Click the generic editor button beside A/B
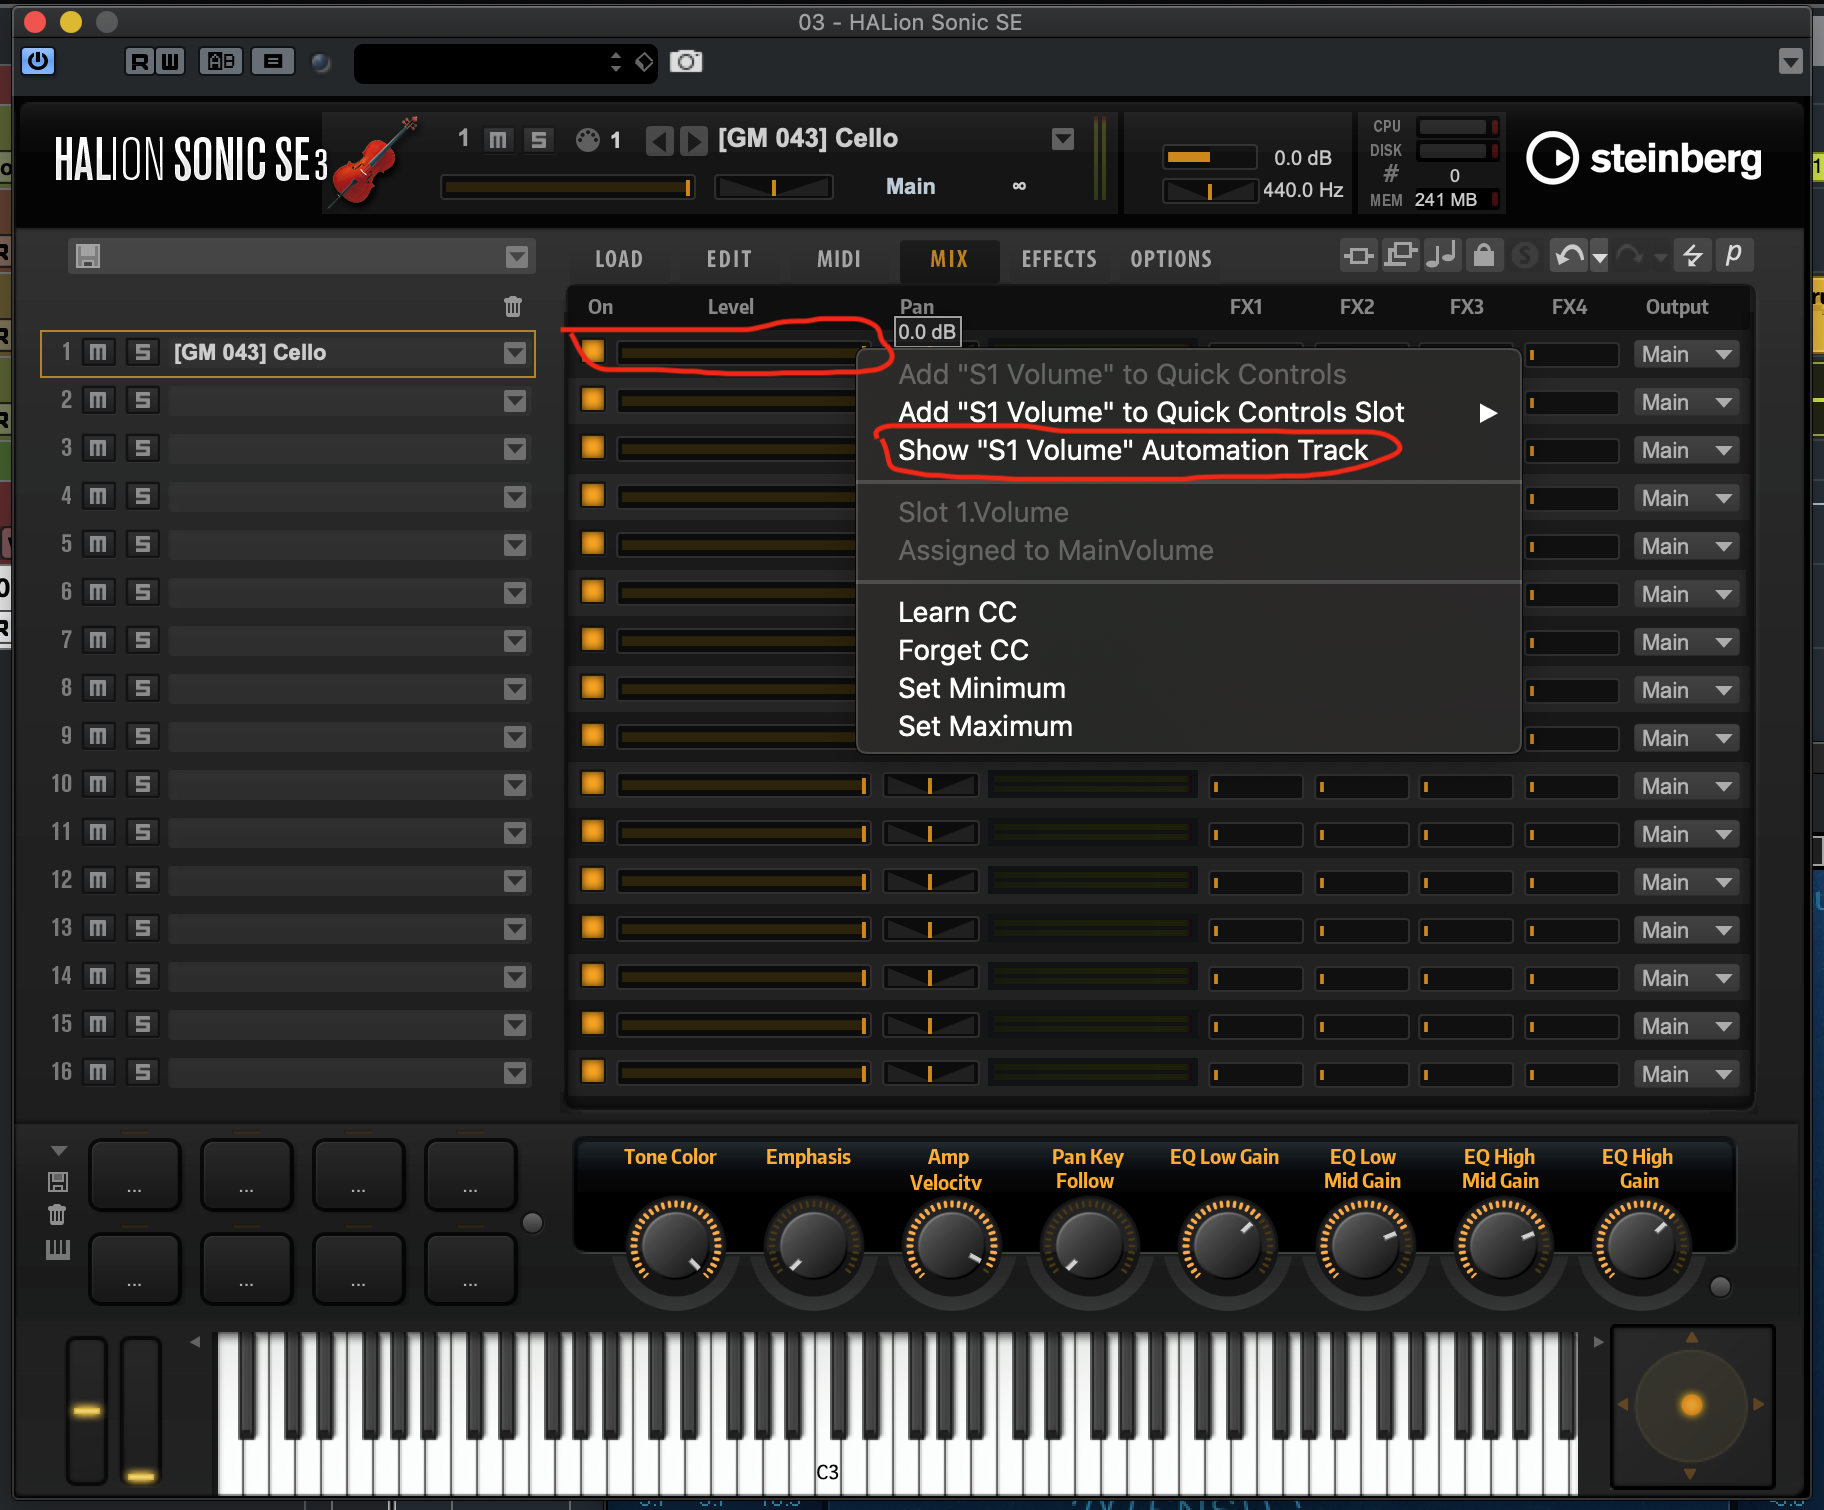The width and height of the screenshot is (1824, 1510). click(x=272, y=62)
